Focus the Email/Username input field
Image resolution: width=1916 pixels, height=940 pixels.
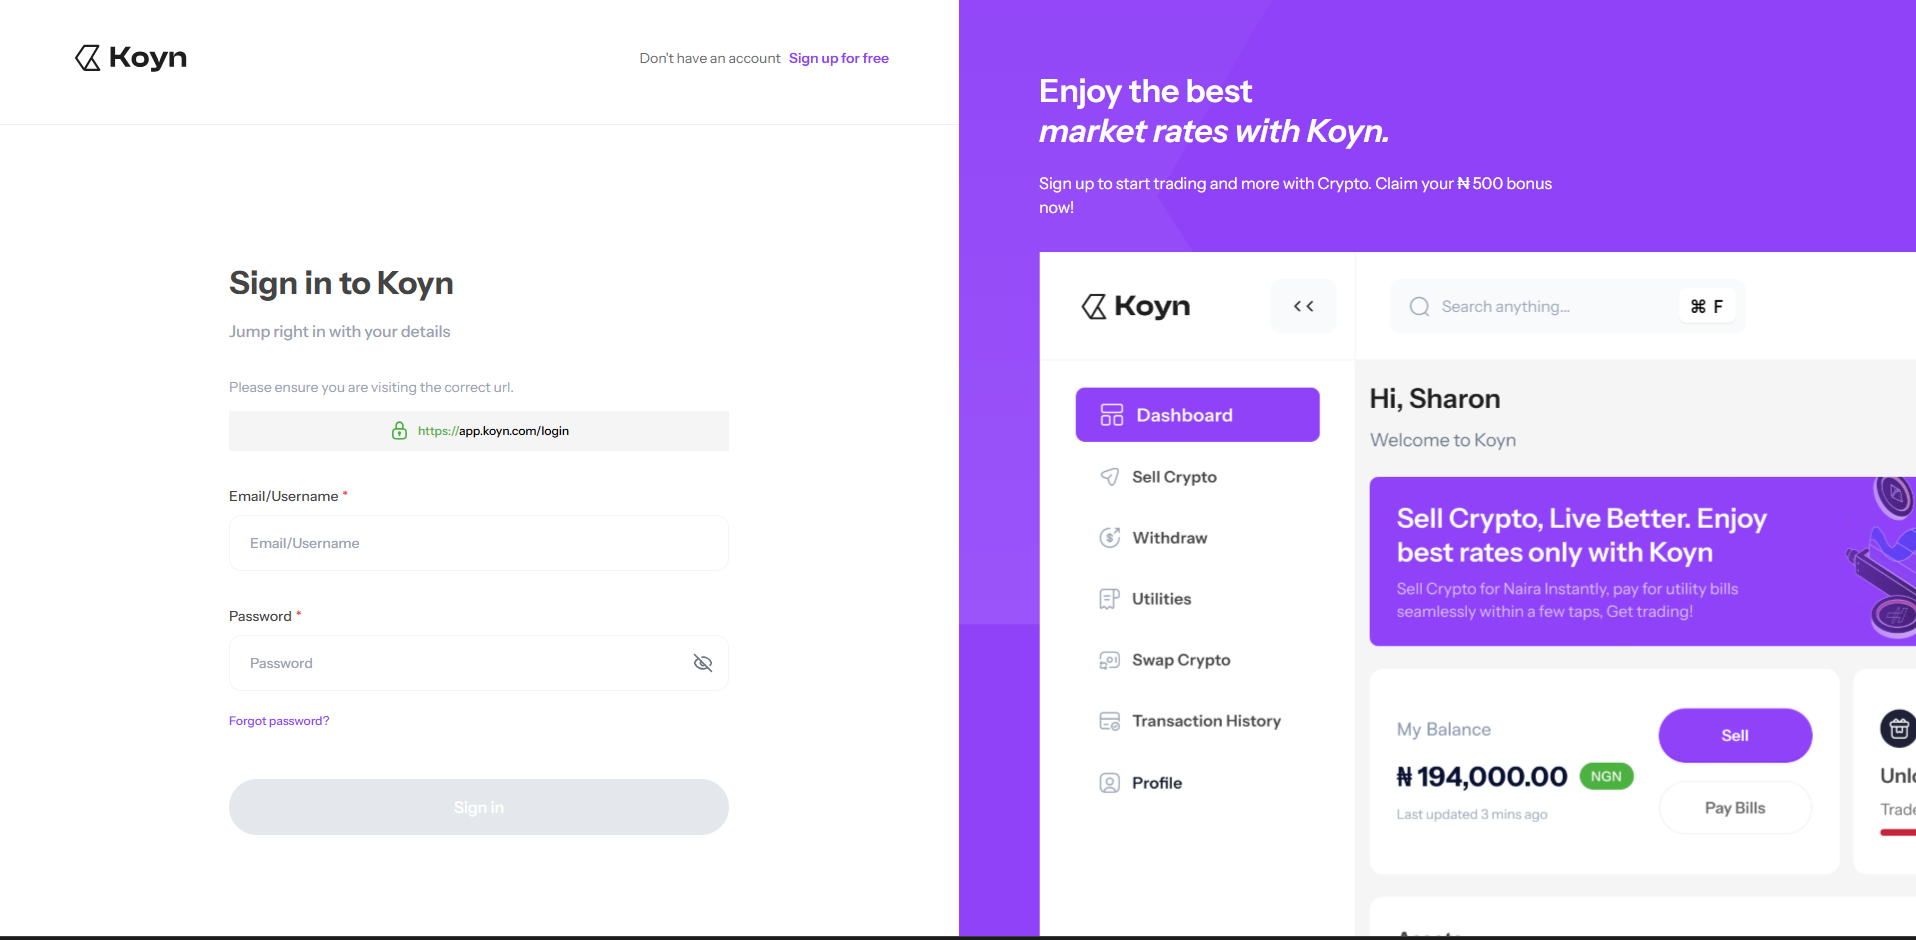[478, 543]
